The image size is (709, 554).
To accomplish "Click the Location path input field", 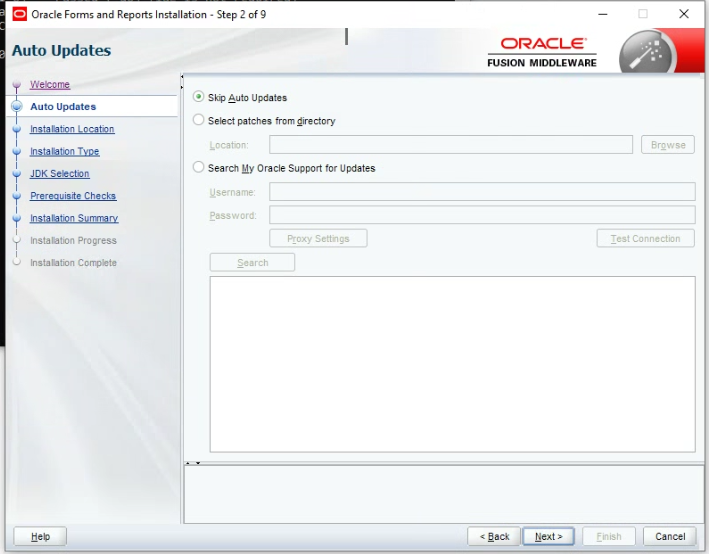I will coord(451,145).
